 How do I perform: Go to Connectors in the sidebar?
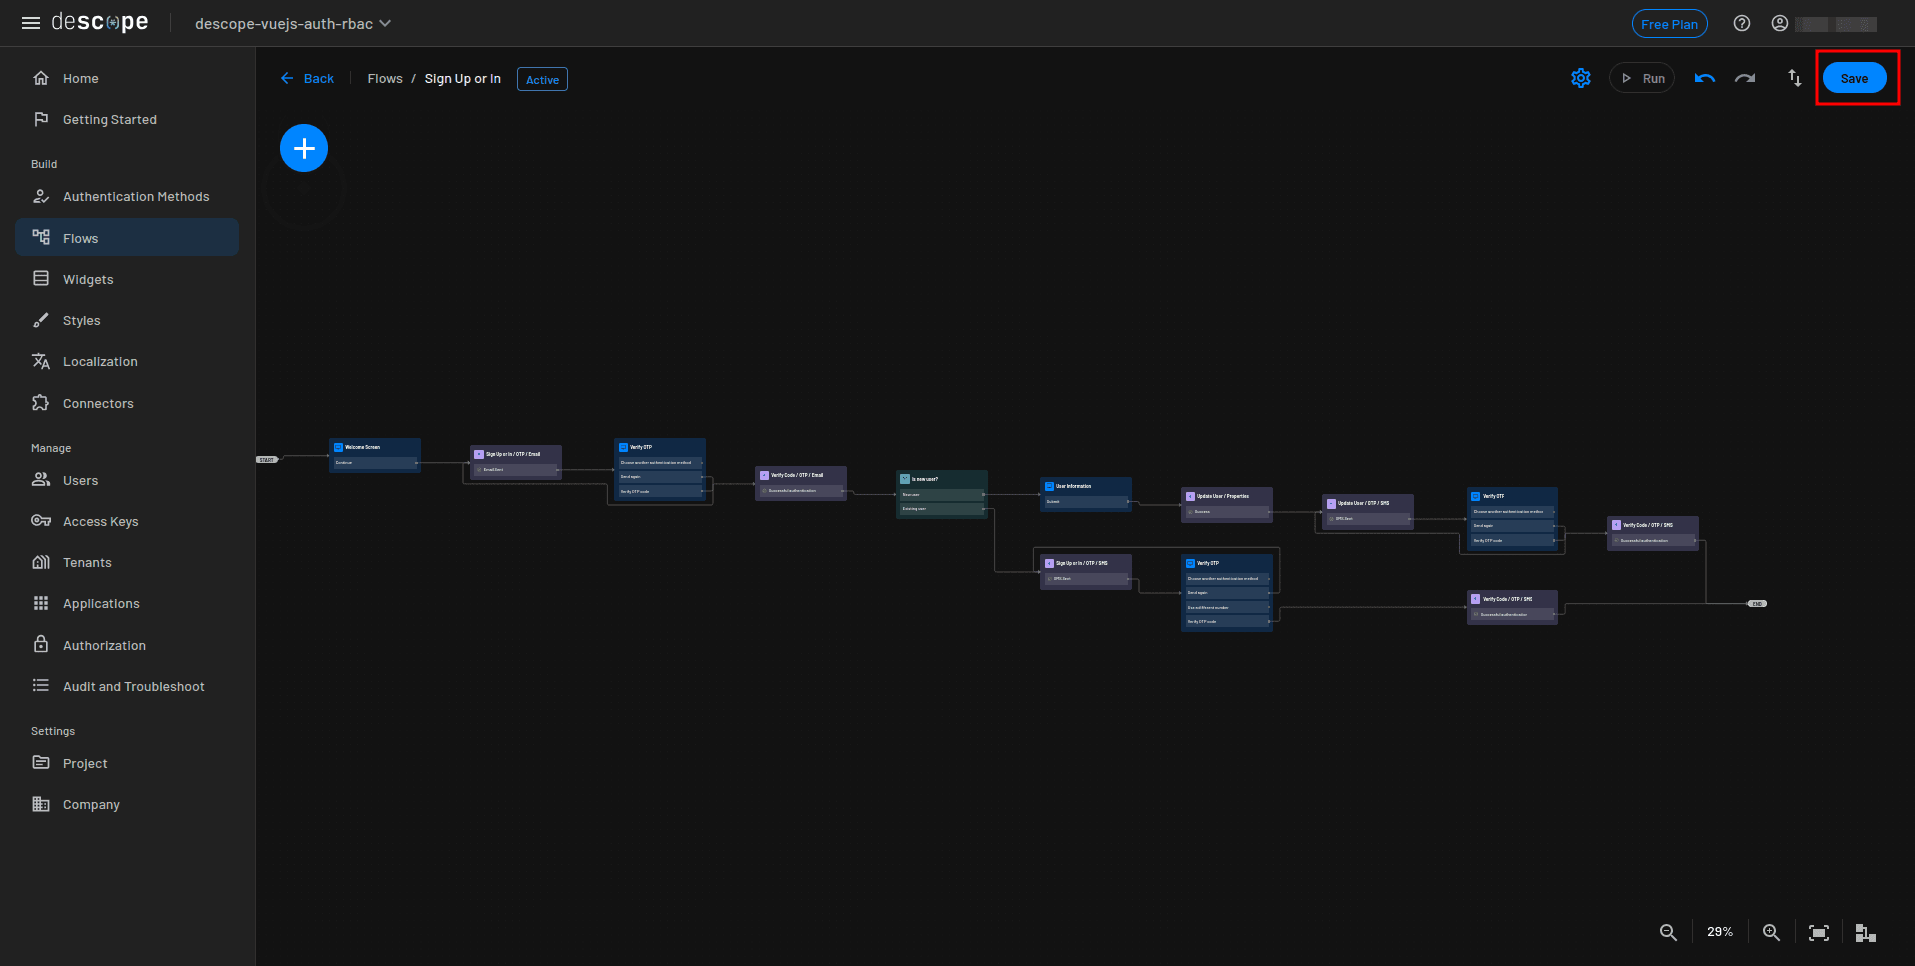(x=98, y=404)
